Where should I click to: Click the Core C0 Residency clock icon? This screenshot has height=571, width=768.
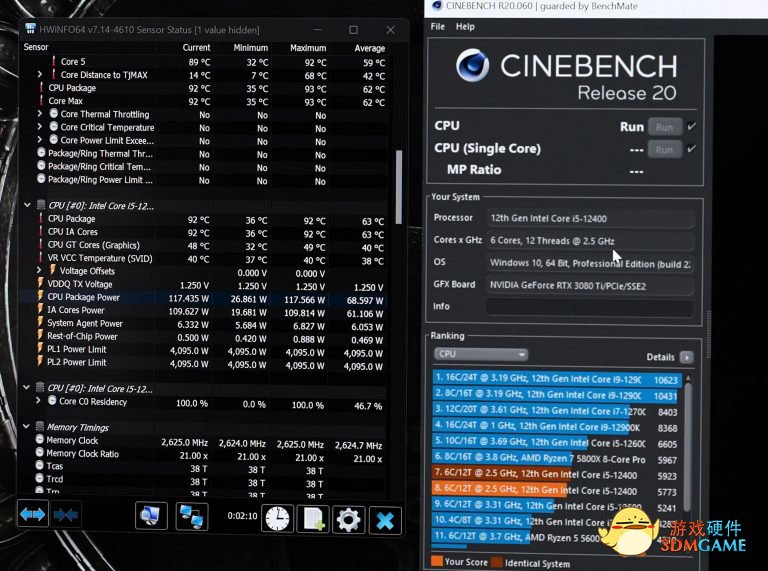52,401
